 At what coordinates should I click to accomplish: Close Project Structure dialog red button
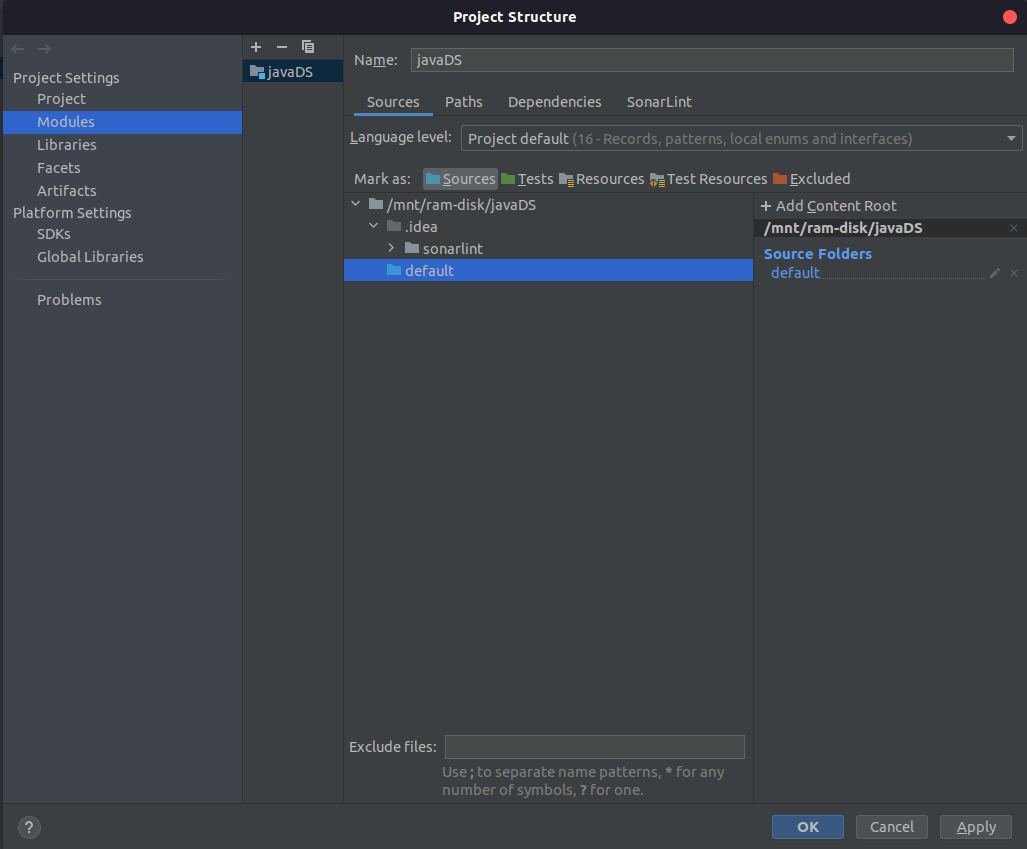pos(1010,17)
